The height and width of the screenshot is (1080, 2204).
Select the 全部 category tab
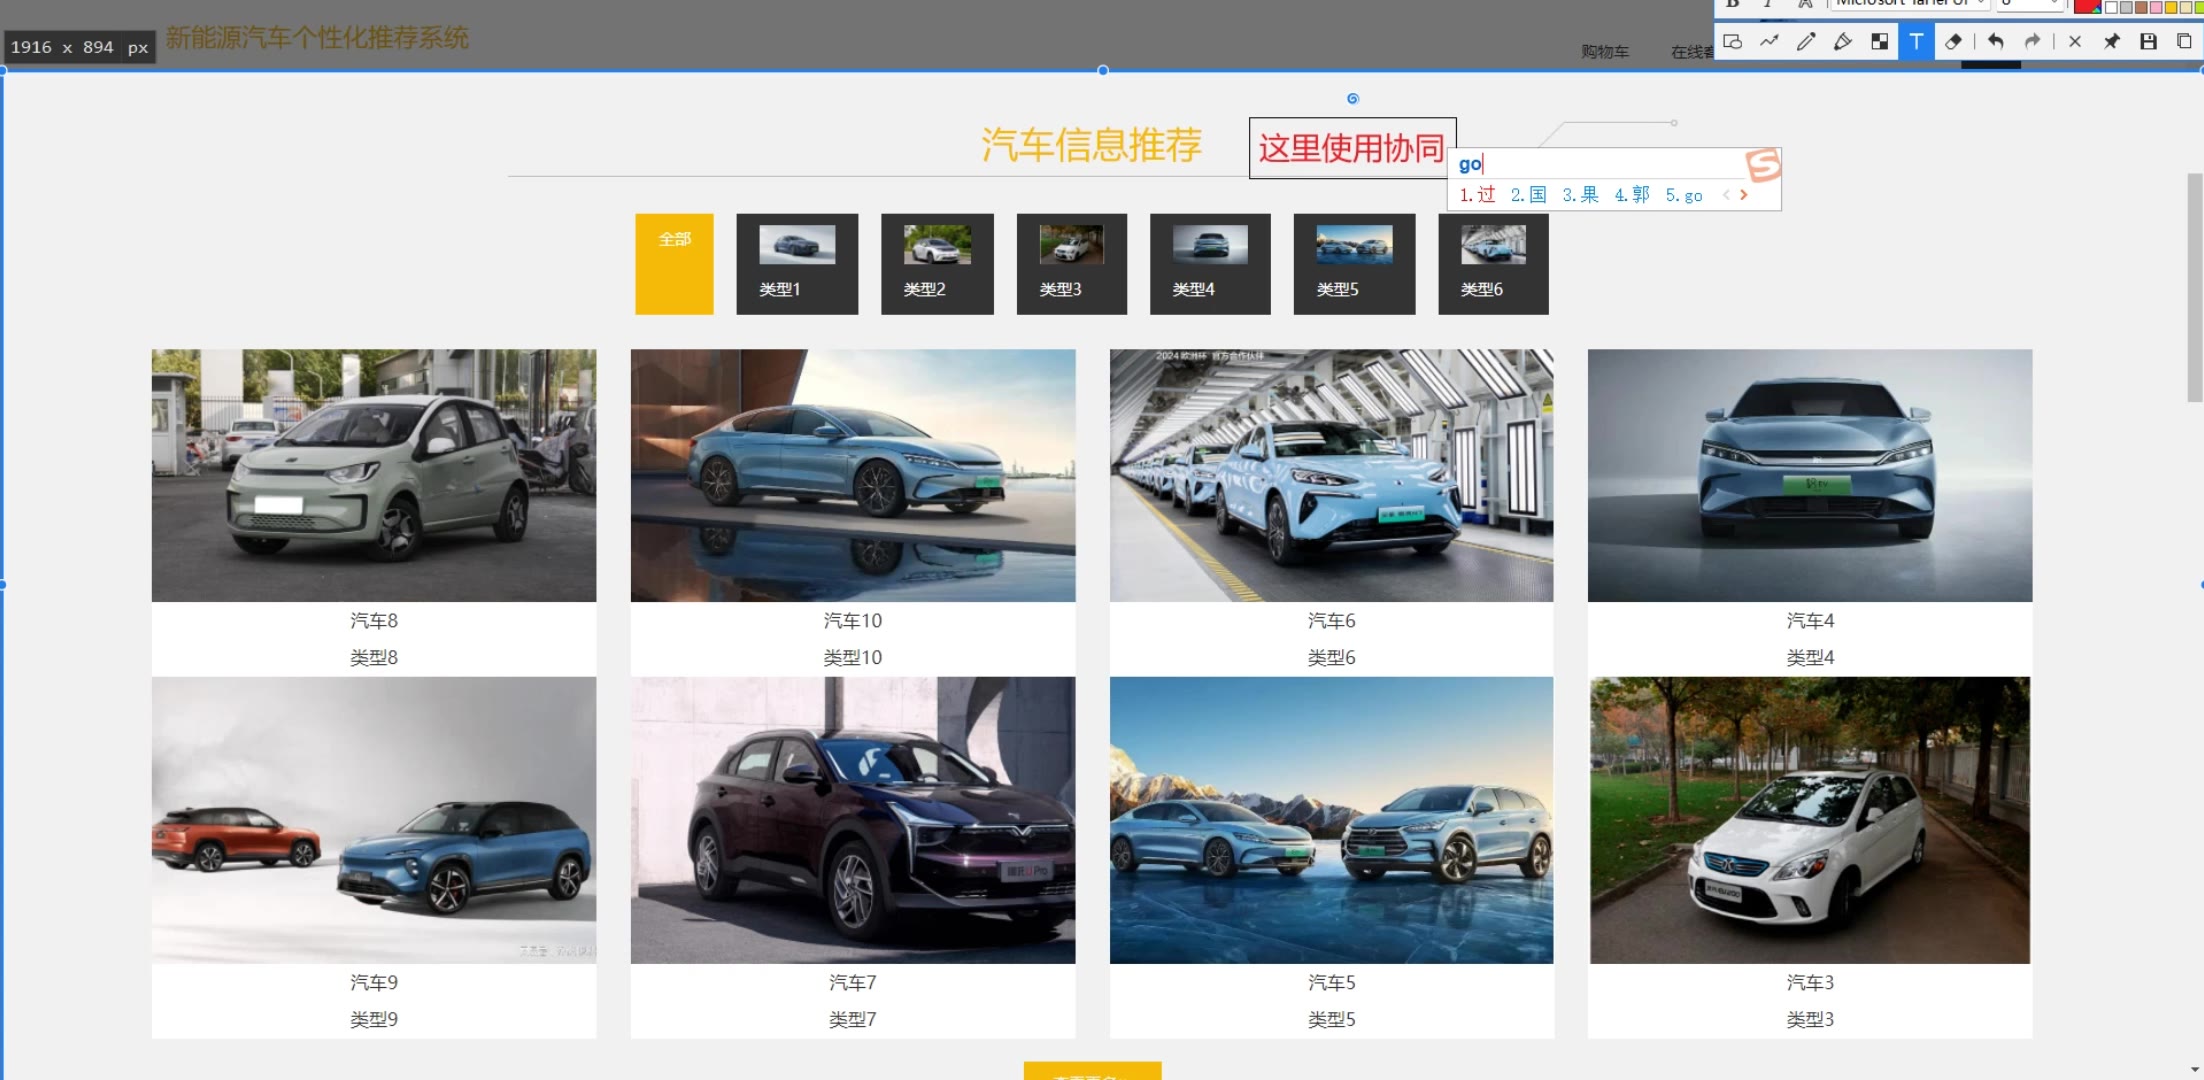point(674,264)
